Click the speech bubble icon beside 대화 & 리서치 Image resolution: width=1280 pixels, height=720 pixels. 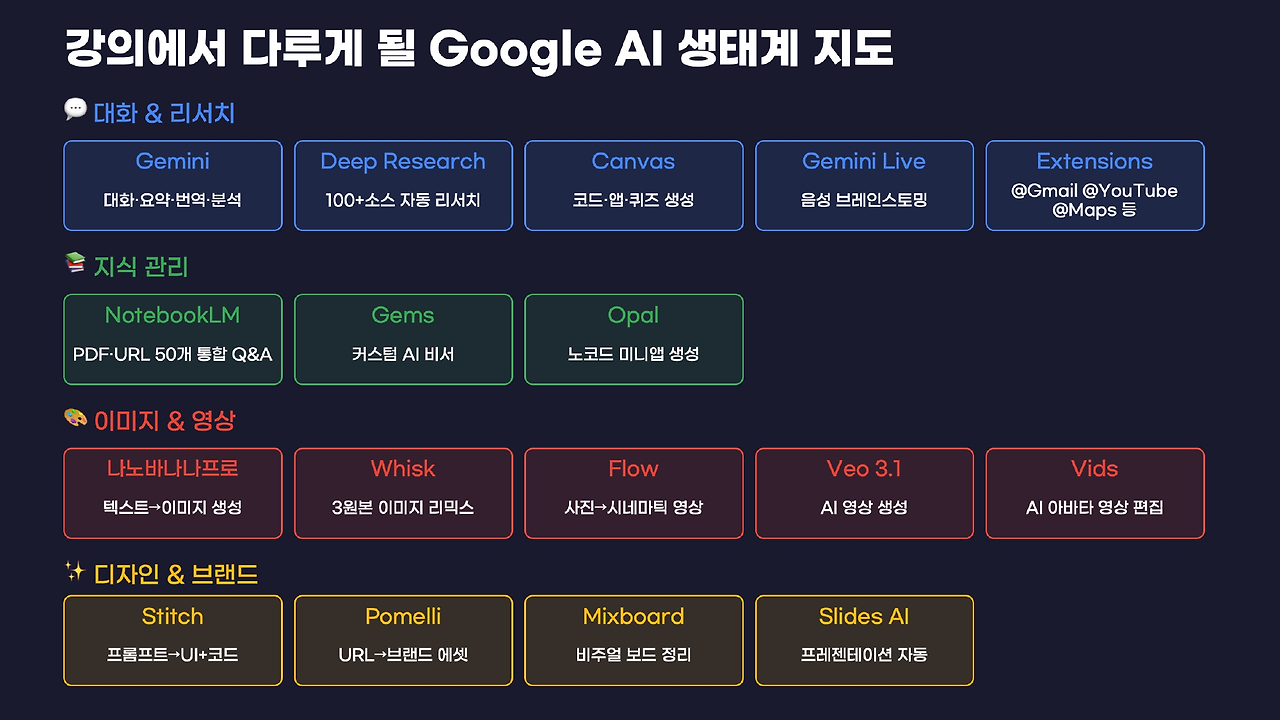pyautogui.click(x=75, y=109)
